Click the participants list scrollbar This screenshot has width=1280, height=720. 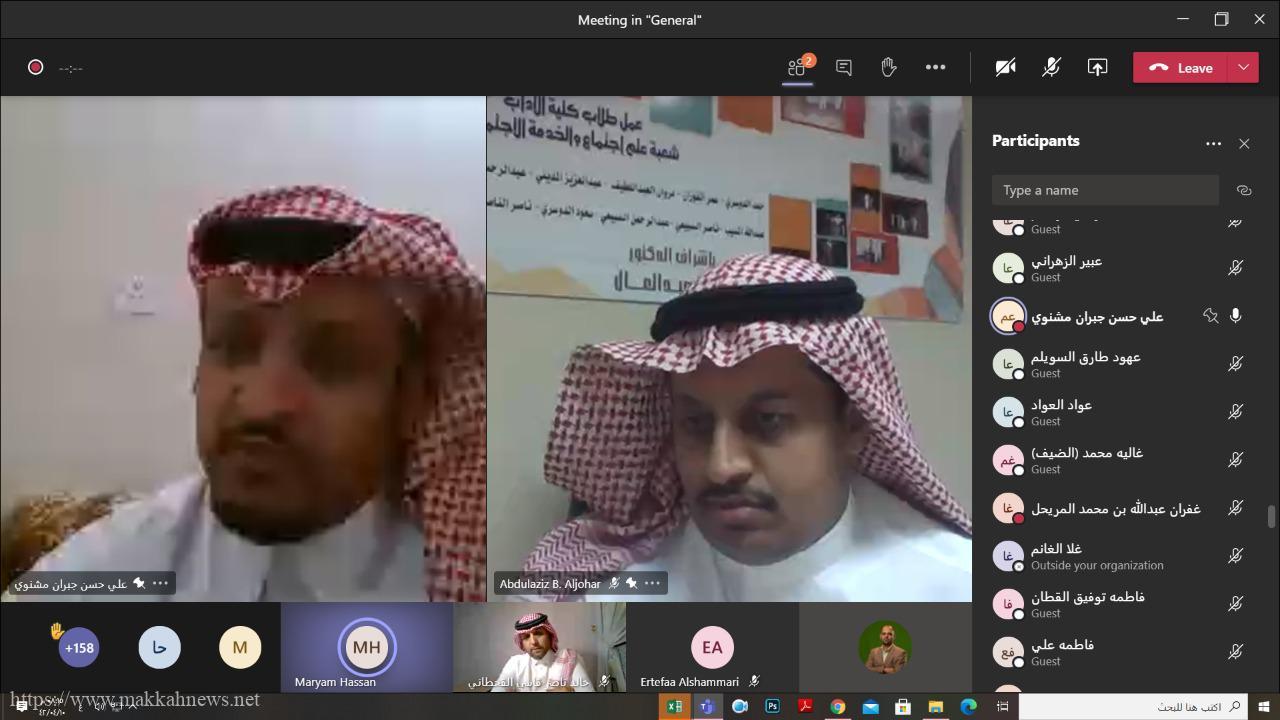coord(1272,516)
